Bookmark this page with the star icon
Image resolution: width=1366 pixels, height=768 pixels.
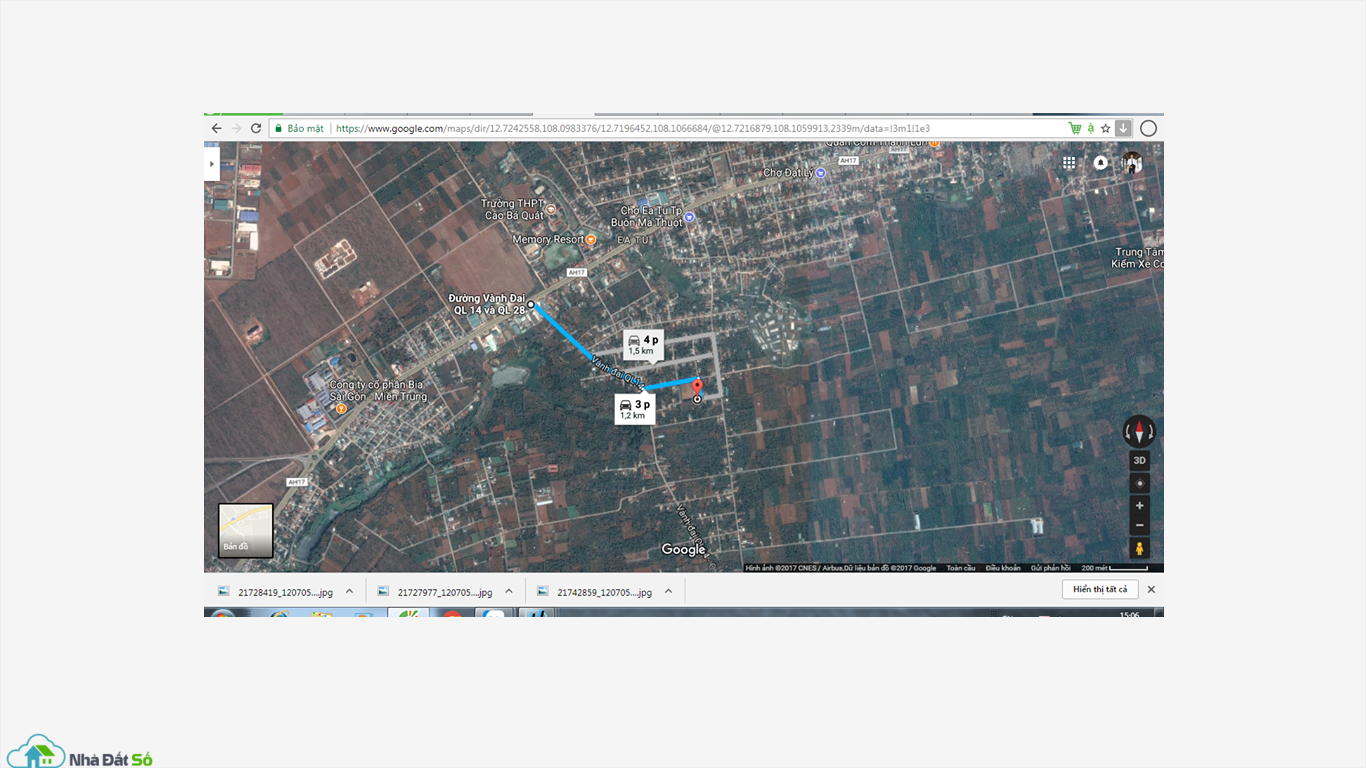[x=1105, y=128]
